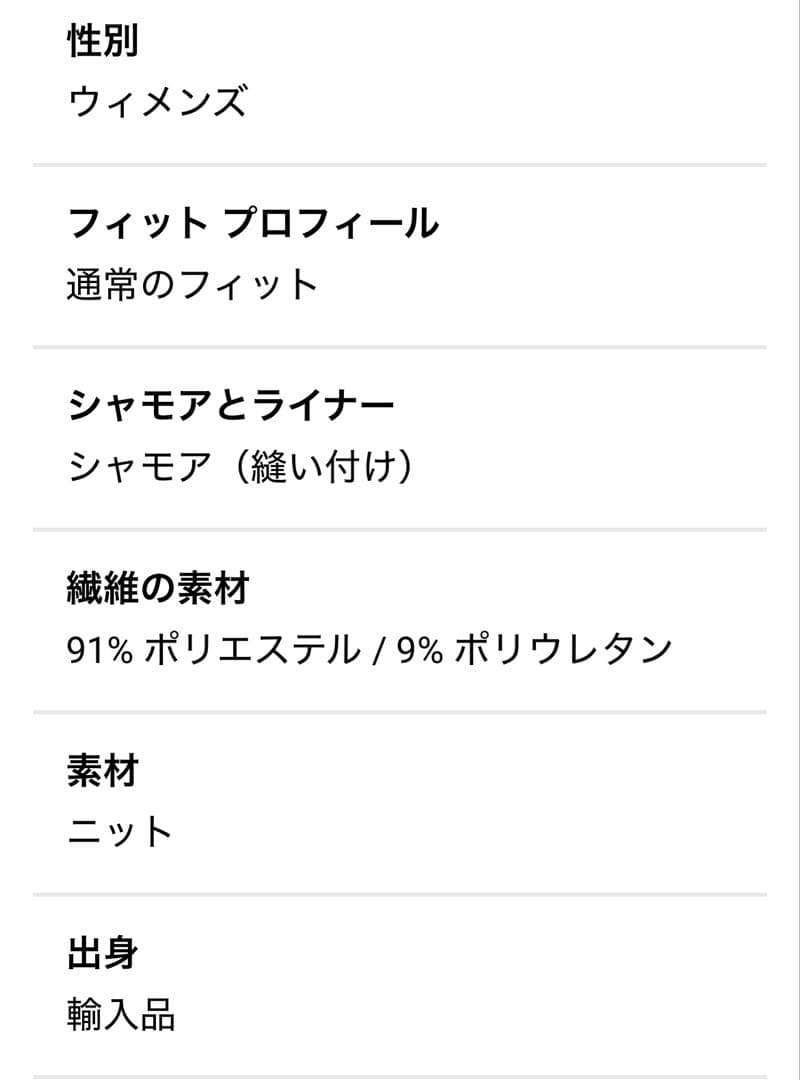Viewport: 800px width, 1080px height.
Task: Click the 繊維の素材 heading
Action: 157,588
